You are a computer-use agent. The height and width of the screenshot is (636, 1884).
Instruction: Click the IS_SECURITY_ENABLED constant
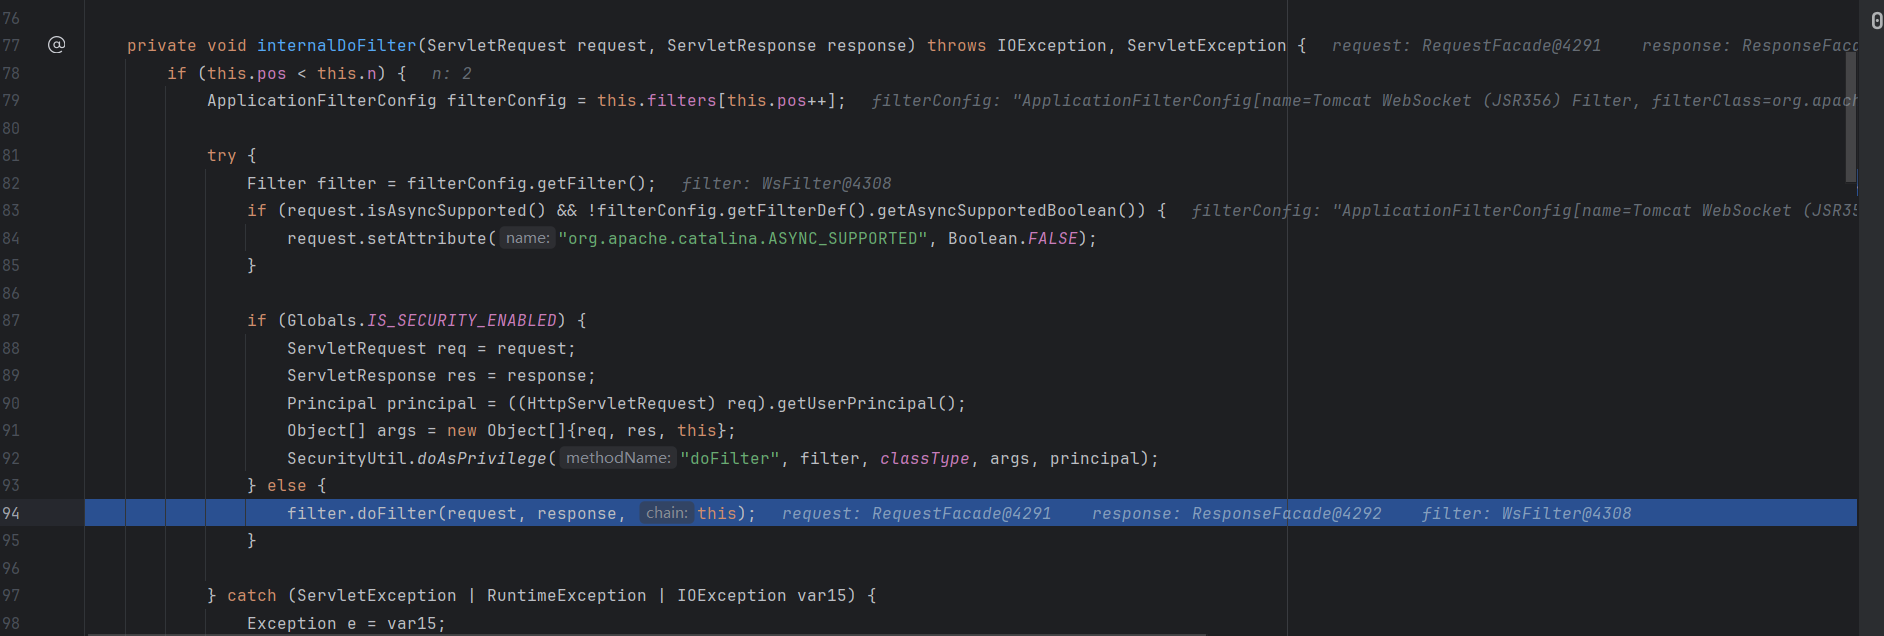(x=461, y=321)
